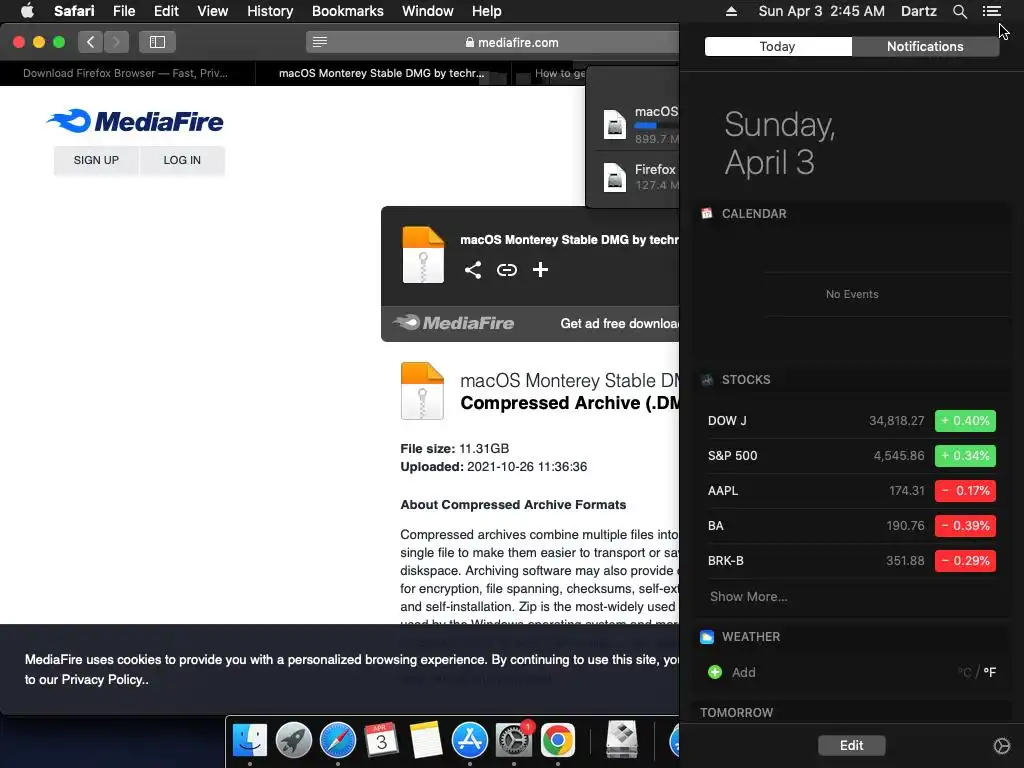The width and height of the screenshot is (1024, 768).
Task: Click the Firefox download item in popup
Action: tap(633, 176)
